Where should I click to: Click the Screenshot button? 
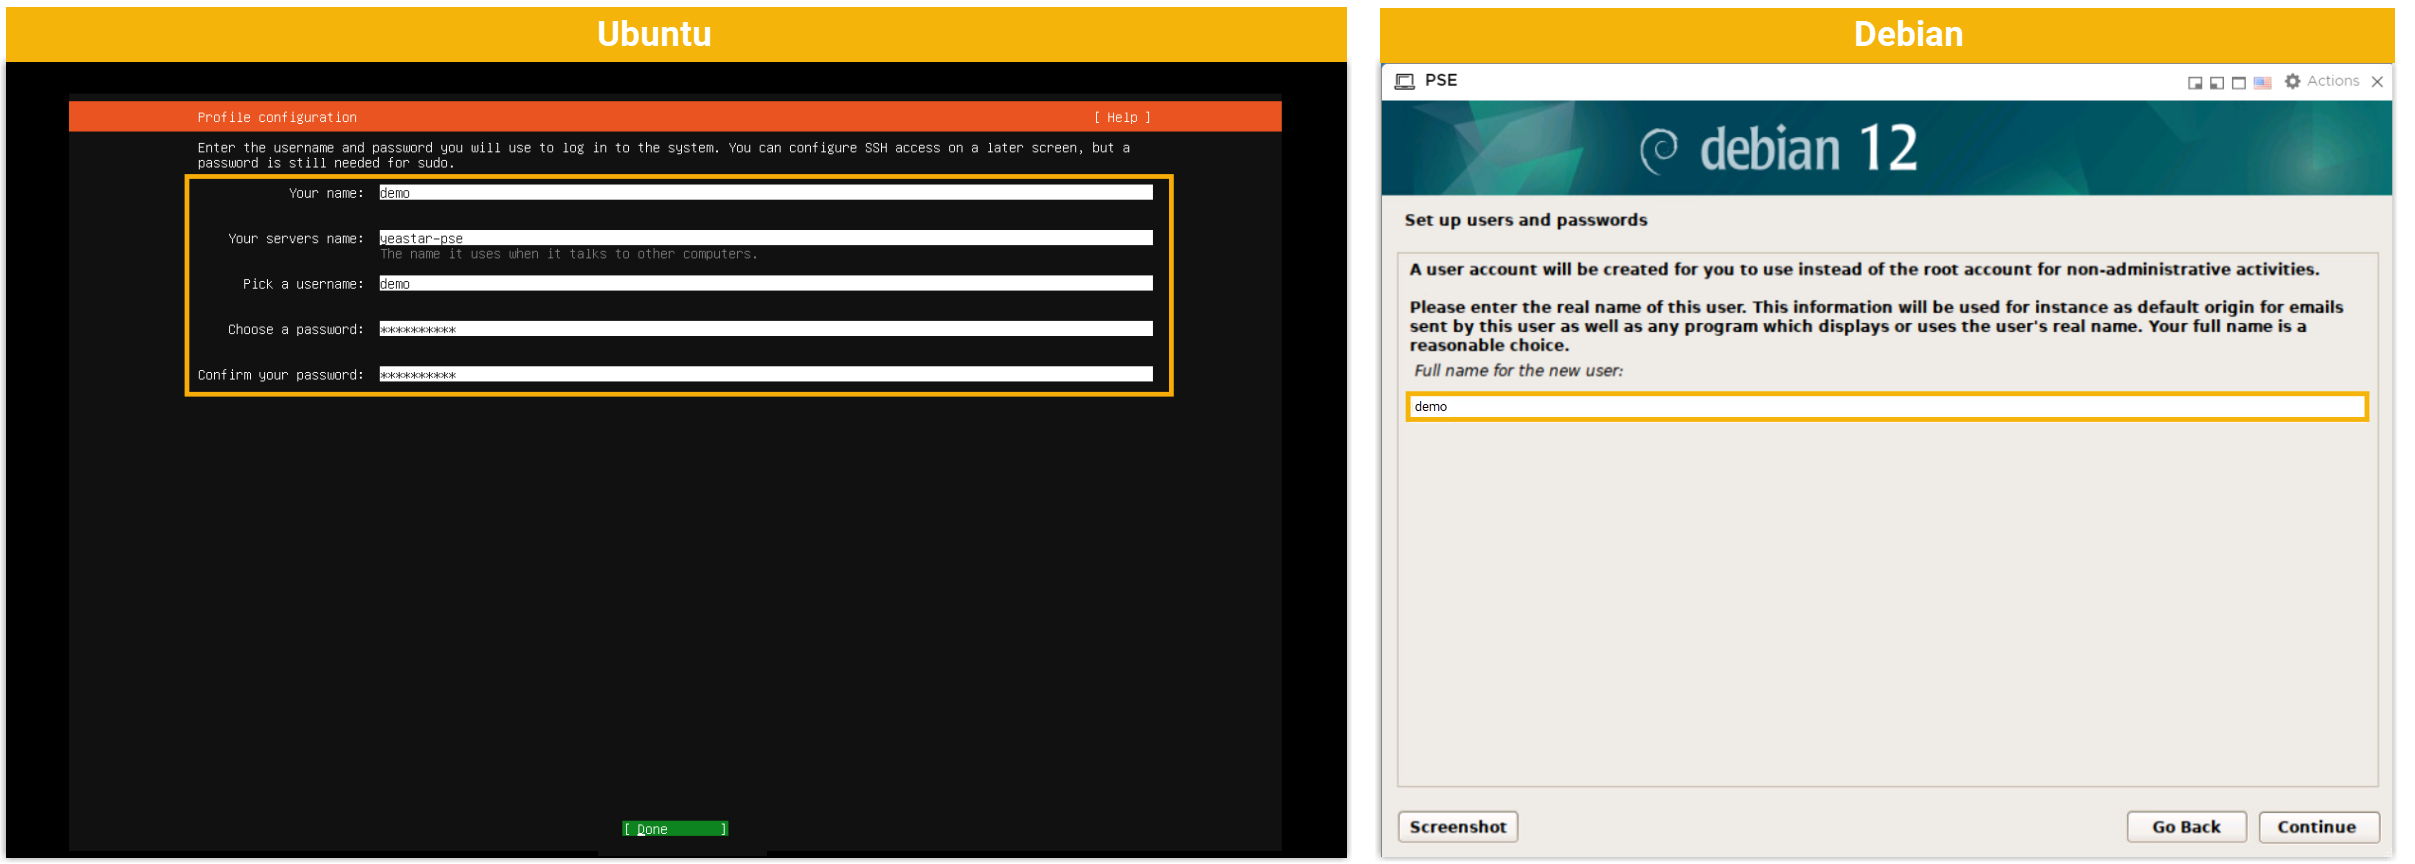click(1457, 827)
